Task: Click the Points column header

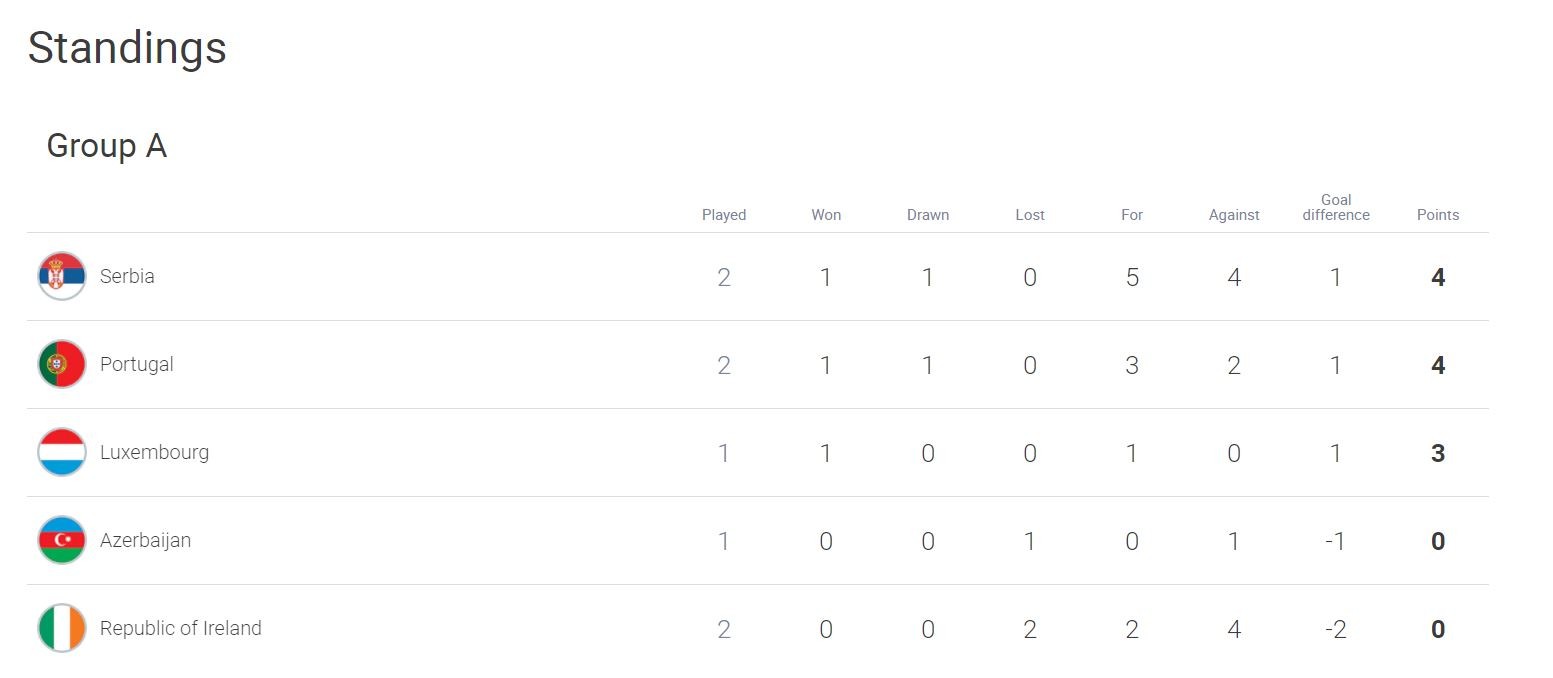Action: click(x=1438, y=215)
